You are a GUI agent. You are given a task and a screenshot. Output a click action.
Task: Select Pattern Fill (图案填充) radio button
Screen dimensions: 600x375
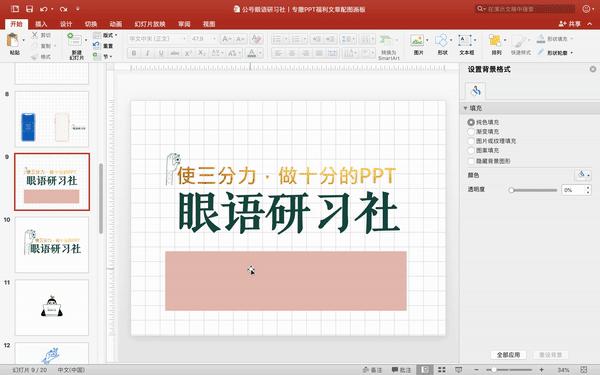pyautogui.click(x=471, y=150)
